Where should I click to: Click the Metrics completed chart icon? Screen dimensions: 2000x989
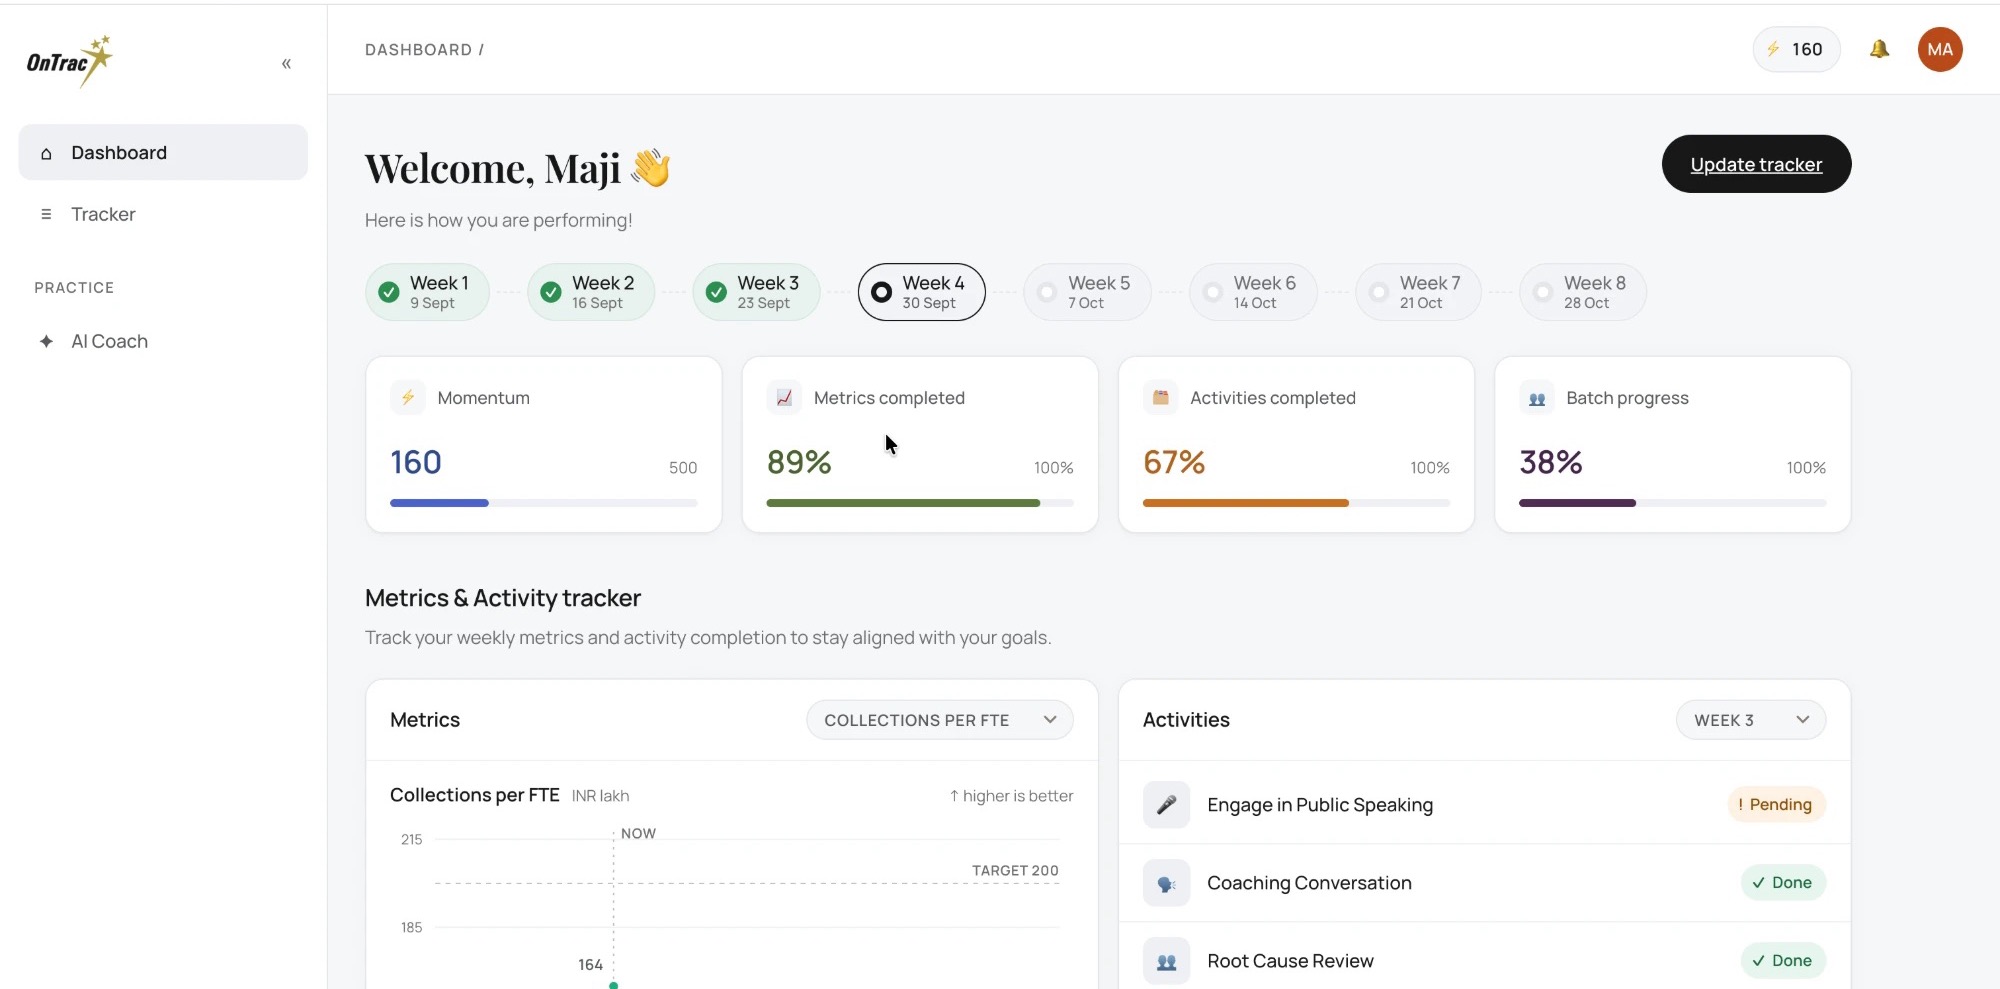[784, 397]
